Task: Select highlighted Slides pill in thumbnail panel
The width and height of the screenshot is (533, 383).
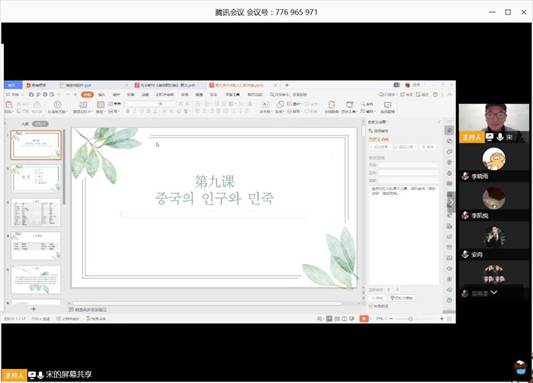Action: pyautogui.click(x=40, y=124)
